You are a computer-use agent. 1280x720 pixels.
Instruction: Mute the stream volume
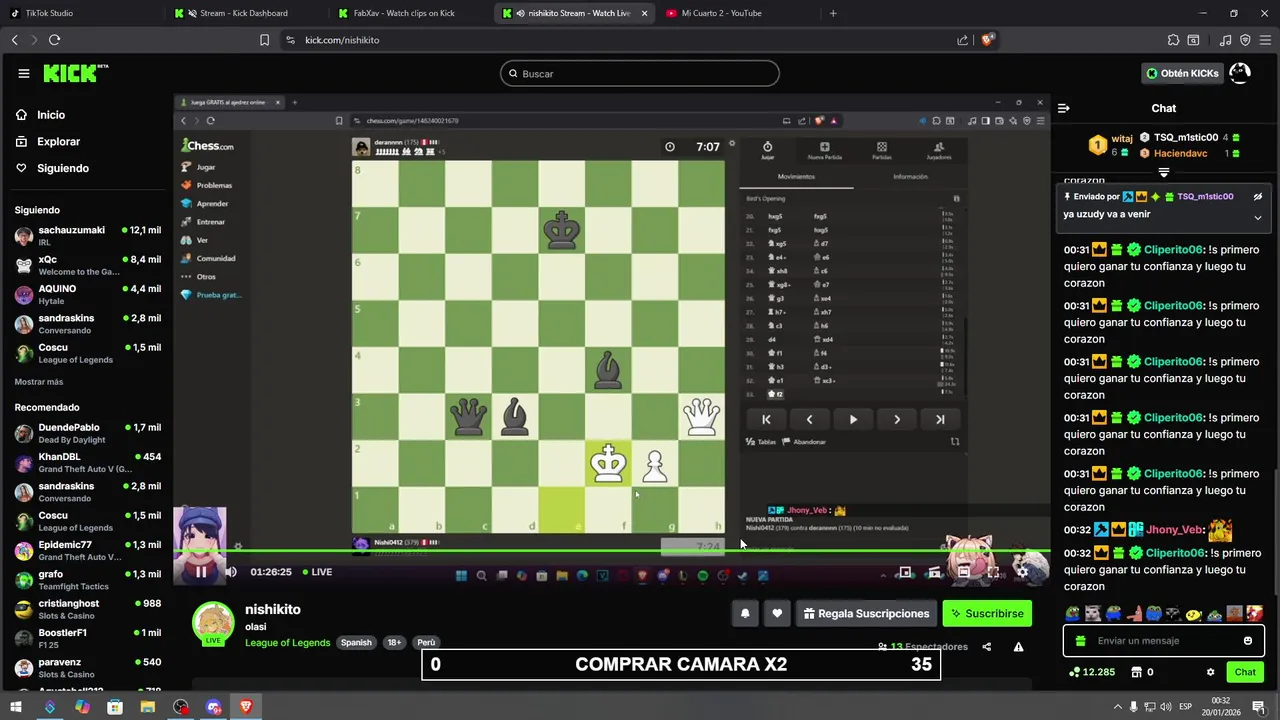click(231, 572)
